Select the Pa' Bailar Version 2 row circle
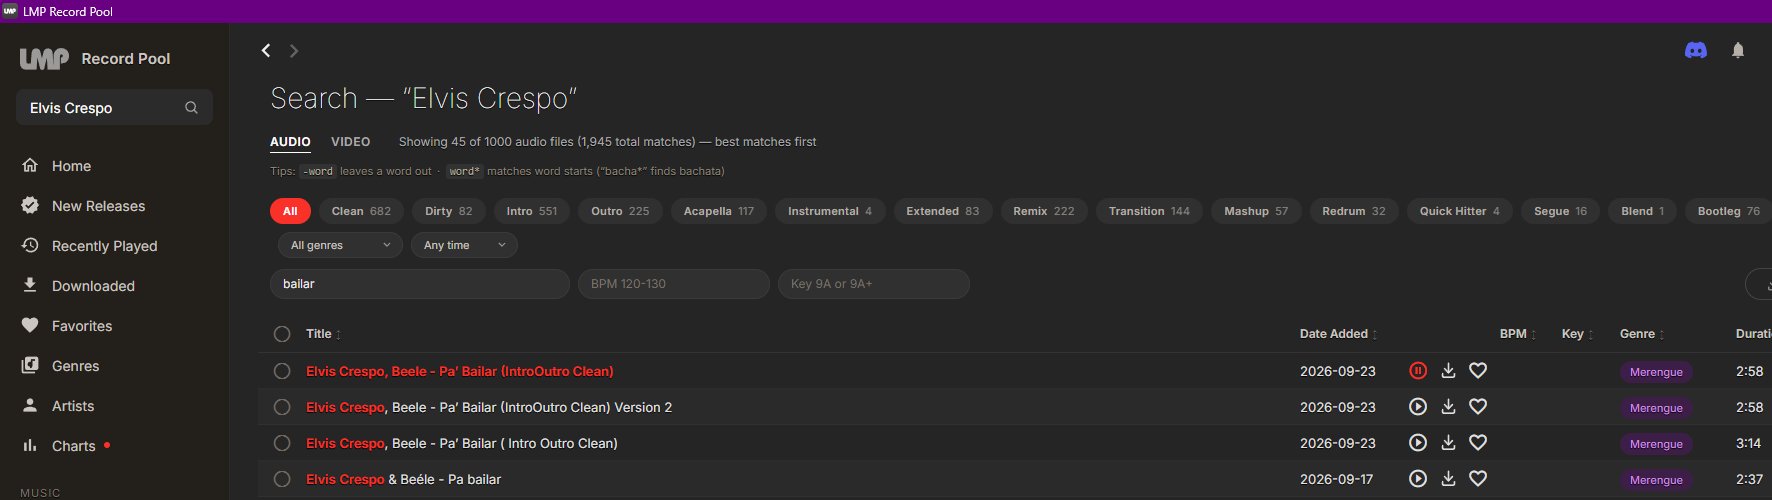 282,407
